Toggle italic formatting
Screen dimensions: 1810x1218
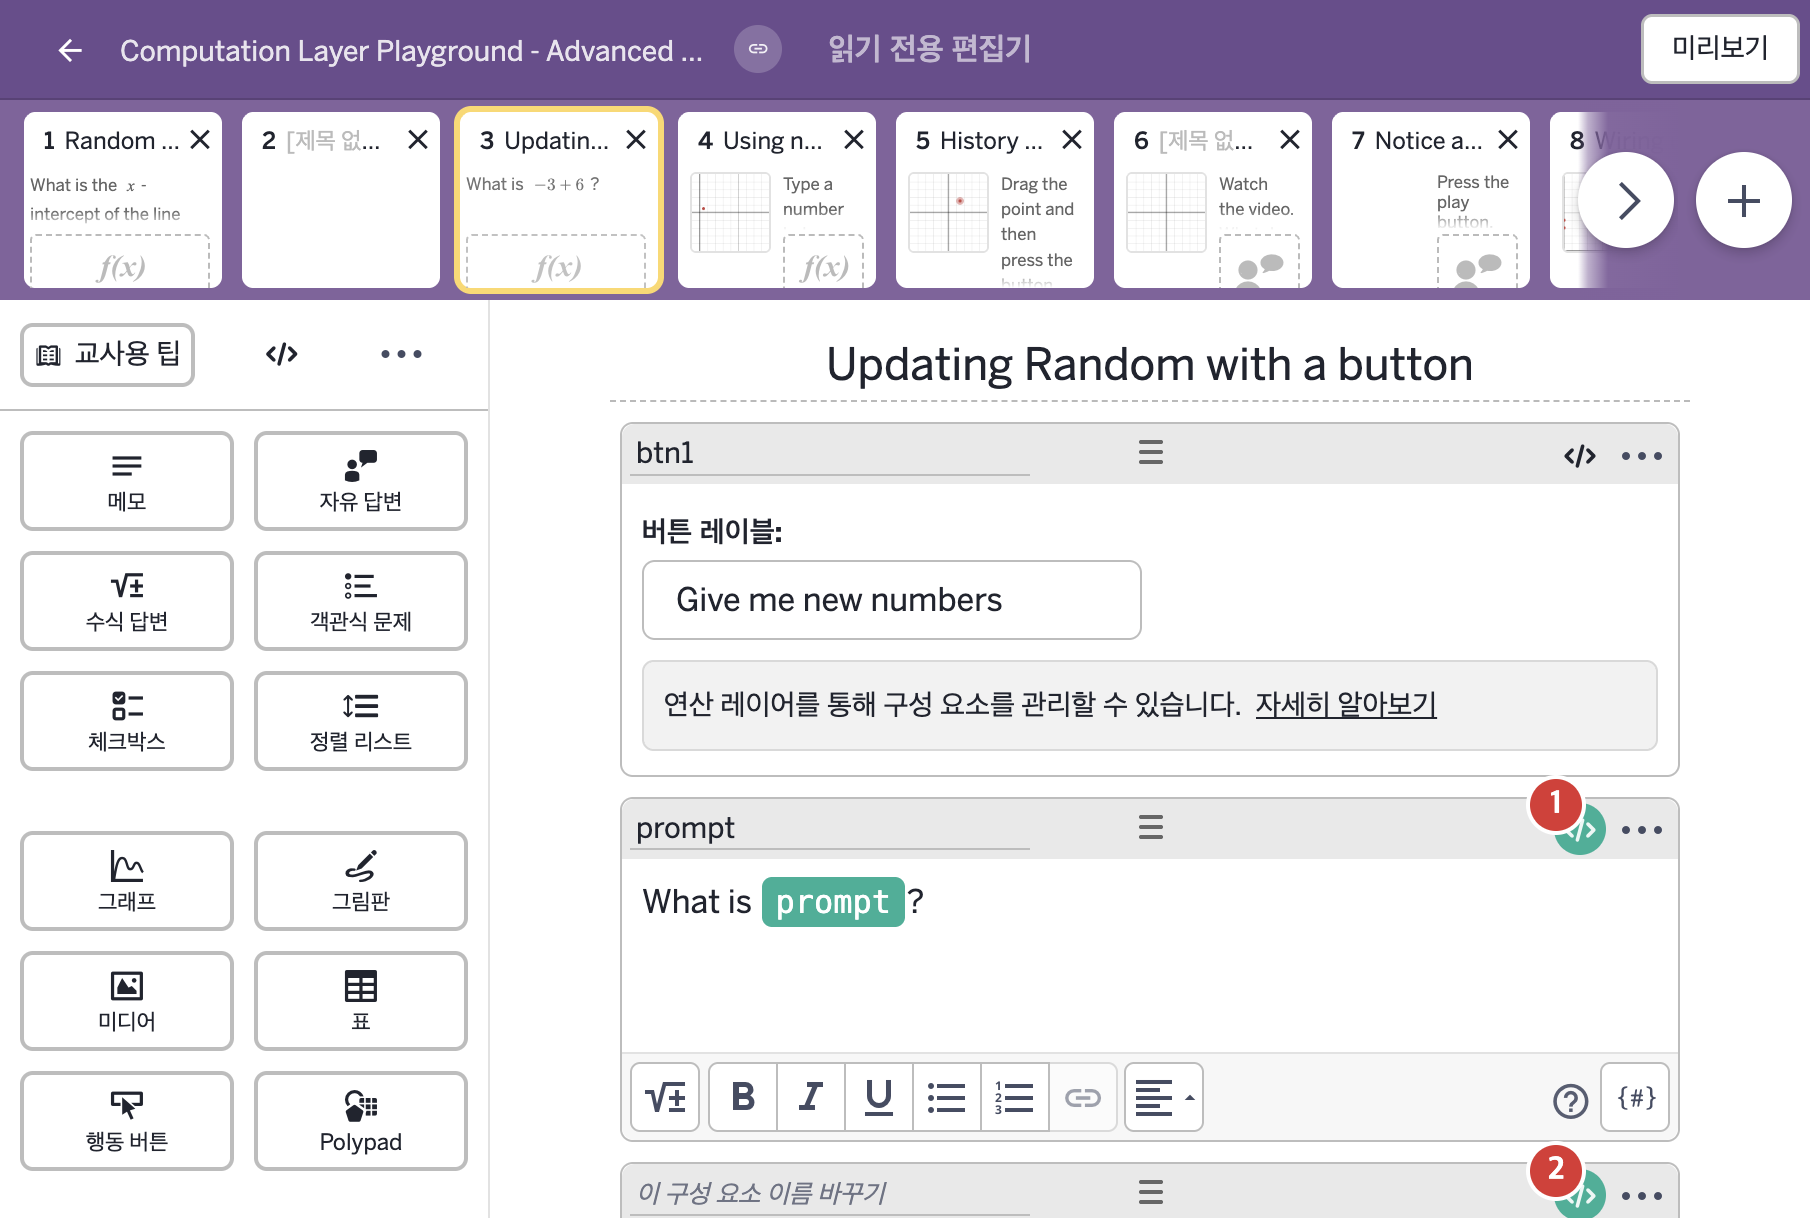(x=811, y=1097)
